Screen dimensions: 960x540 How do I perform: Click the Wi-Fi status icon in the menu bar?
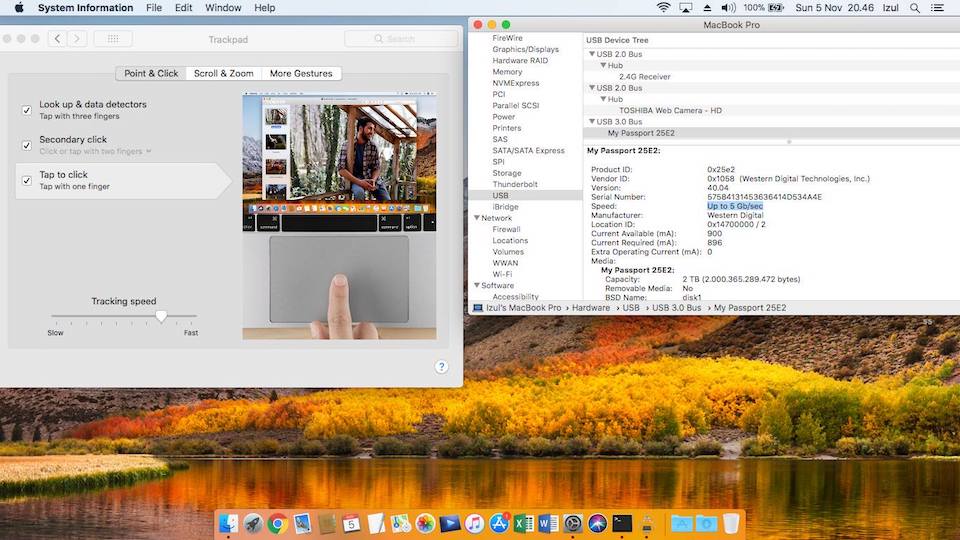point(663,8)
